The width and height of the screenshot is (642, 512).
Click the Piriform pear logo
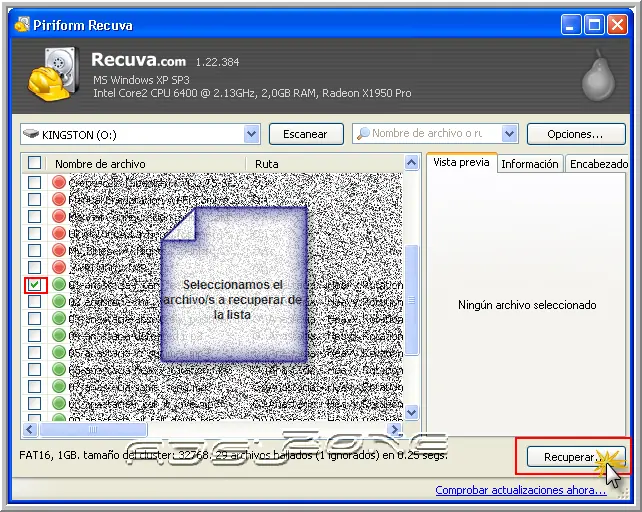pyautogui.click(x=598, y=75)
